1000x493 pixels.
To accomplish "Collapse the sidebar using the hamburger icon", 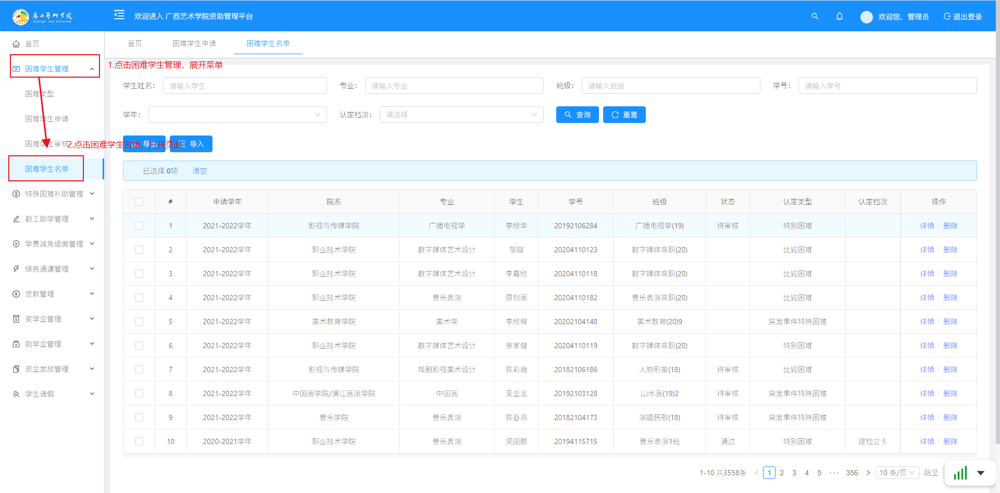I will tap(119, 15).
